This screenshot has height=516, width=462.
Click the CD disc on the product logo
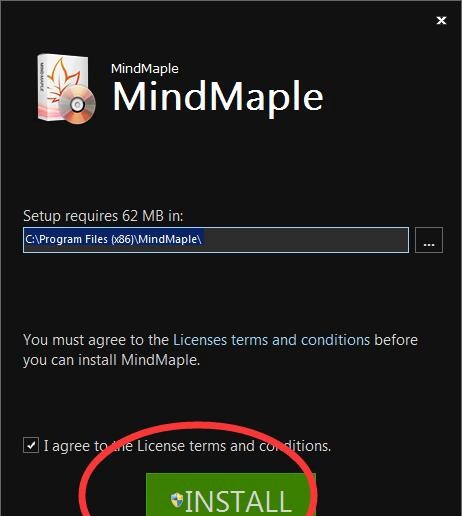pyautogui.click(x=77, y=105)
